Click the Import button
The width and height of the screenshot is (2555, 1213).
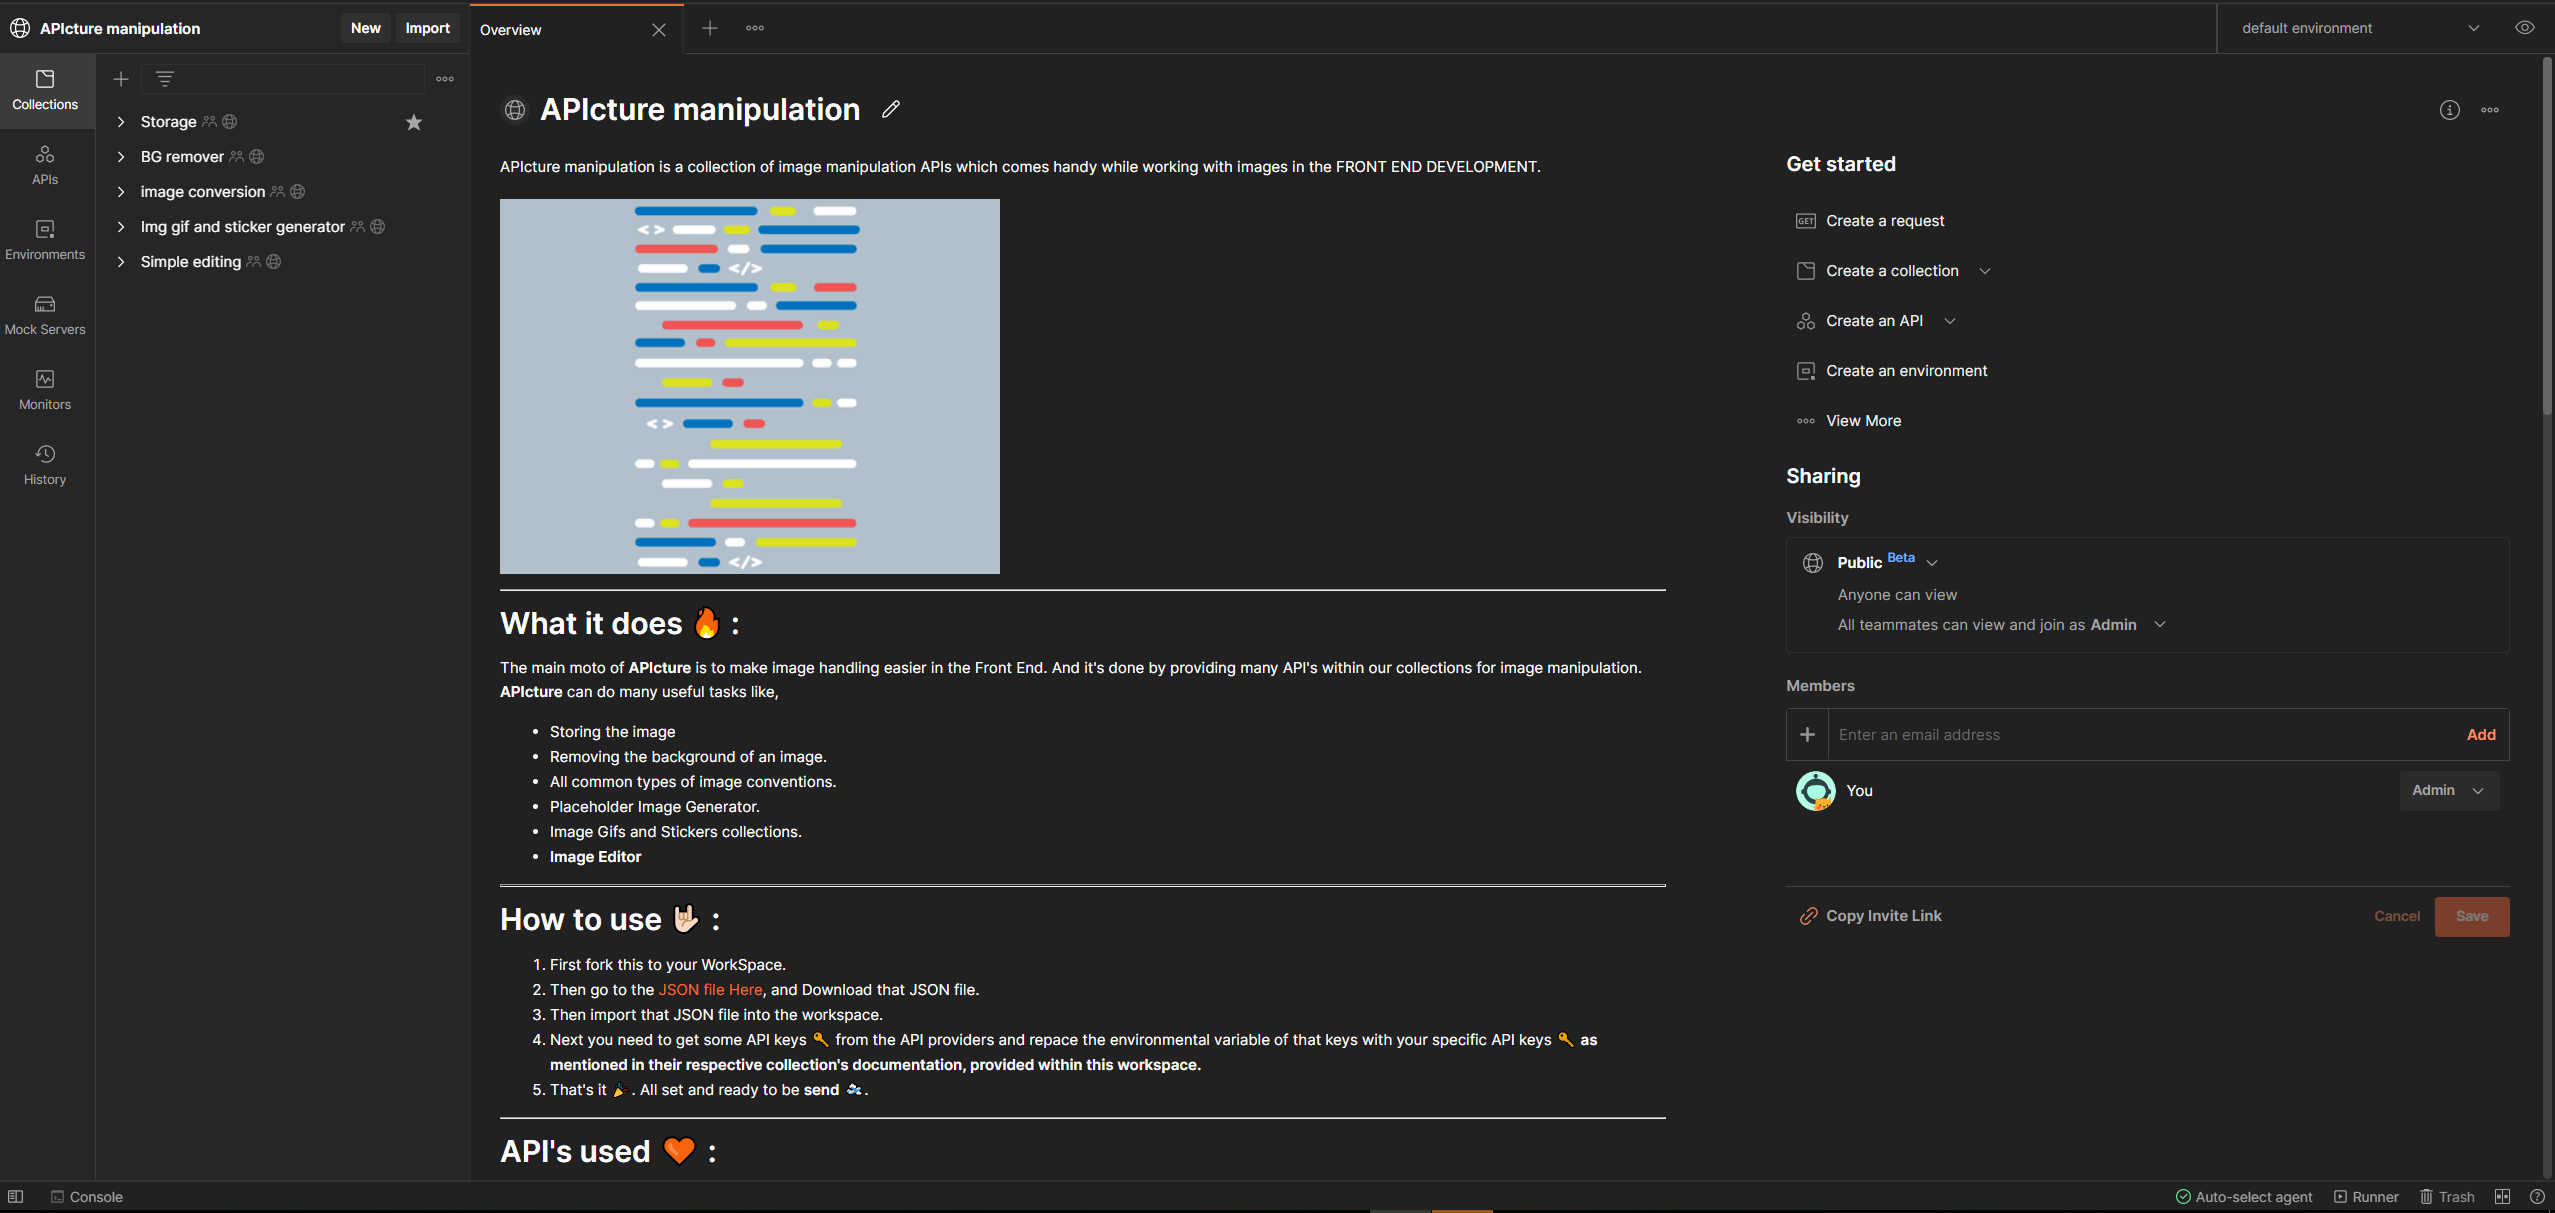point(427,28)
